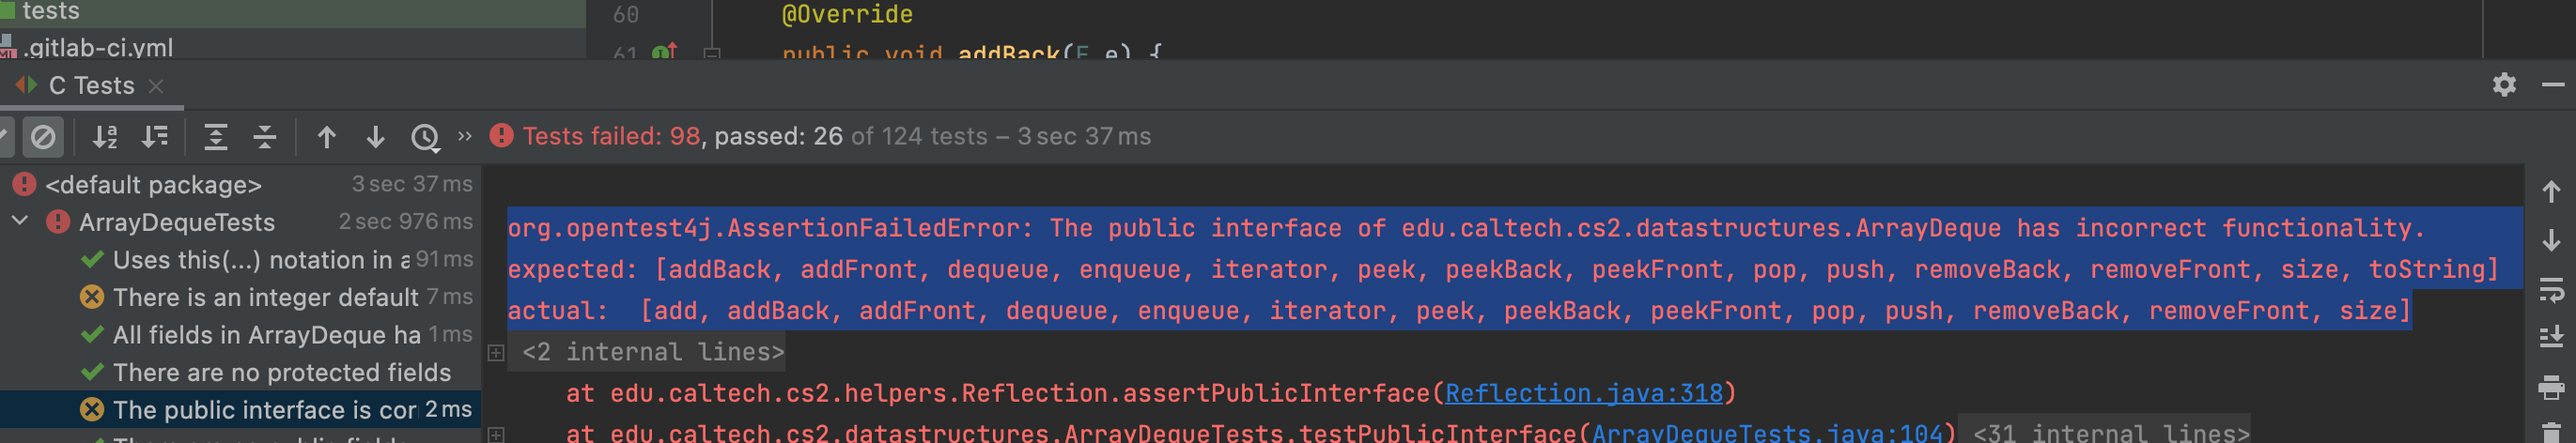Collapse the ArrayDequeTests tree node
This screenshot has width=2576, height=443.
coord(20,221)
